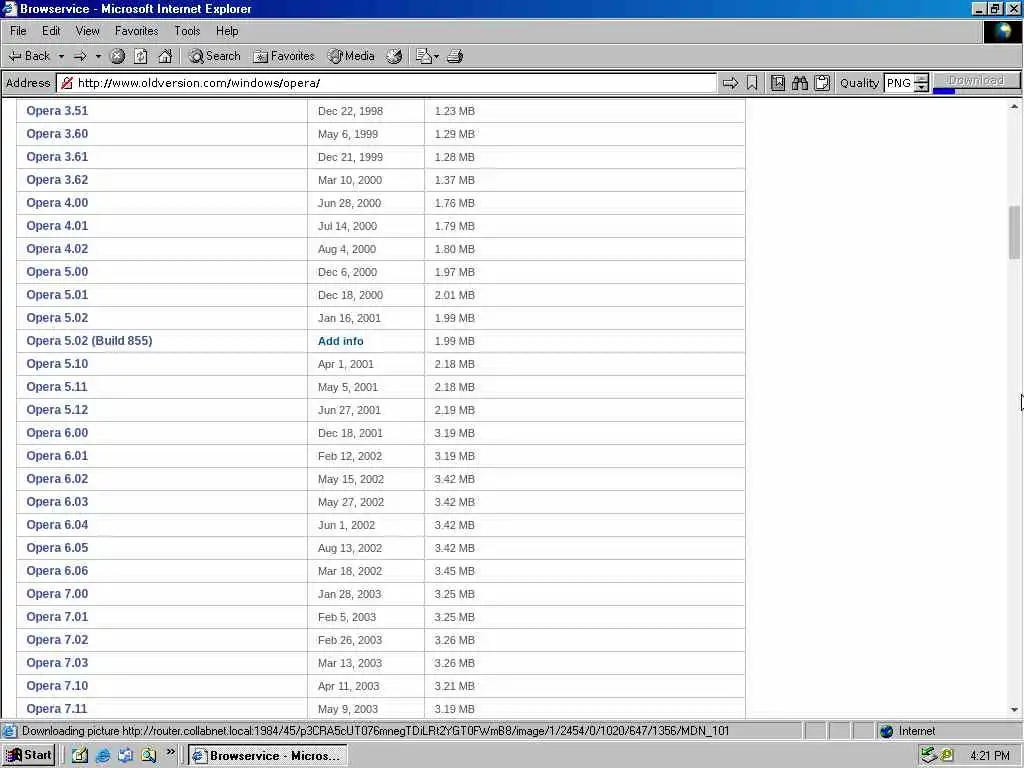Click the system tray network icon
Screen dimensions: 1024x768
[929, 756]
